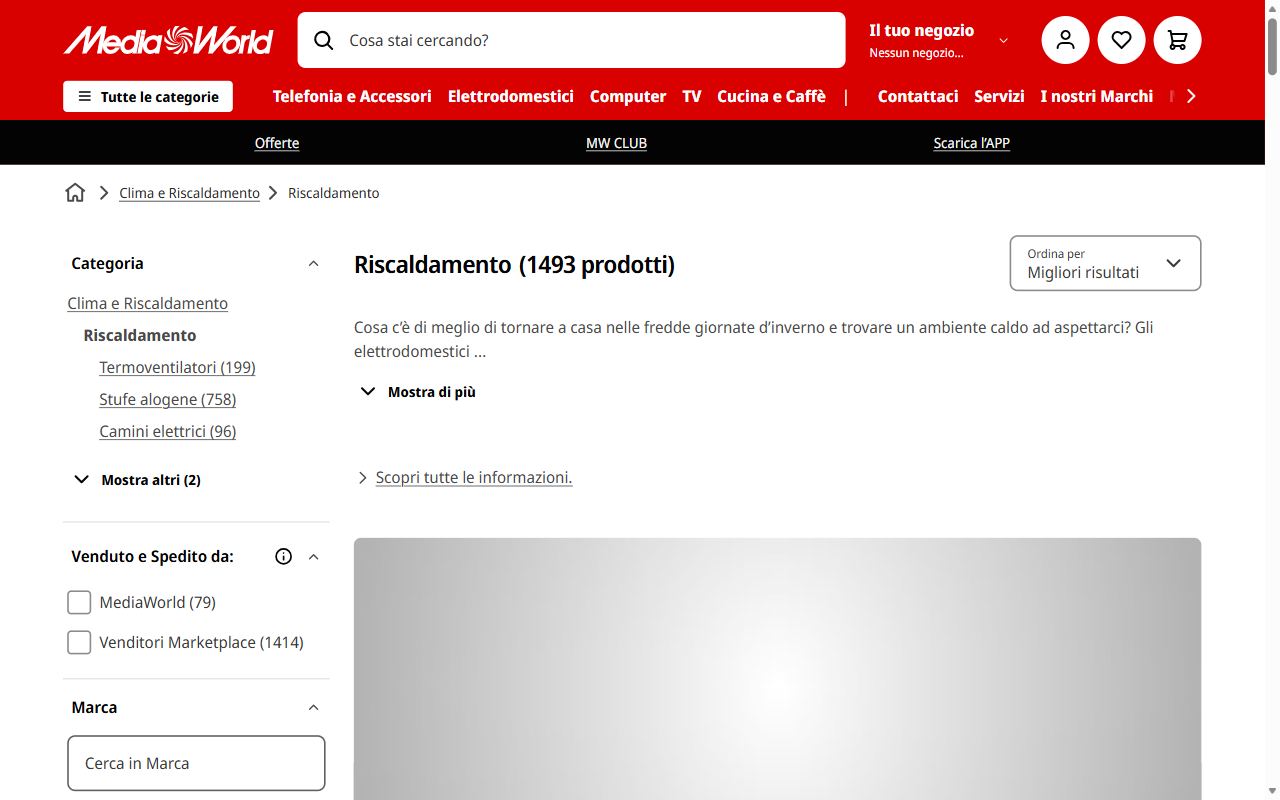This screenshot has width=1280, height=800.
Task: Open Scopri tutte le informazioni link
Action: pyautogui.click(x=474, y=478)
